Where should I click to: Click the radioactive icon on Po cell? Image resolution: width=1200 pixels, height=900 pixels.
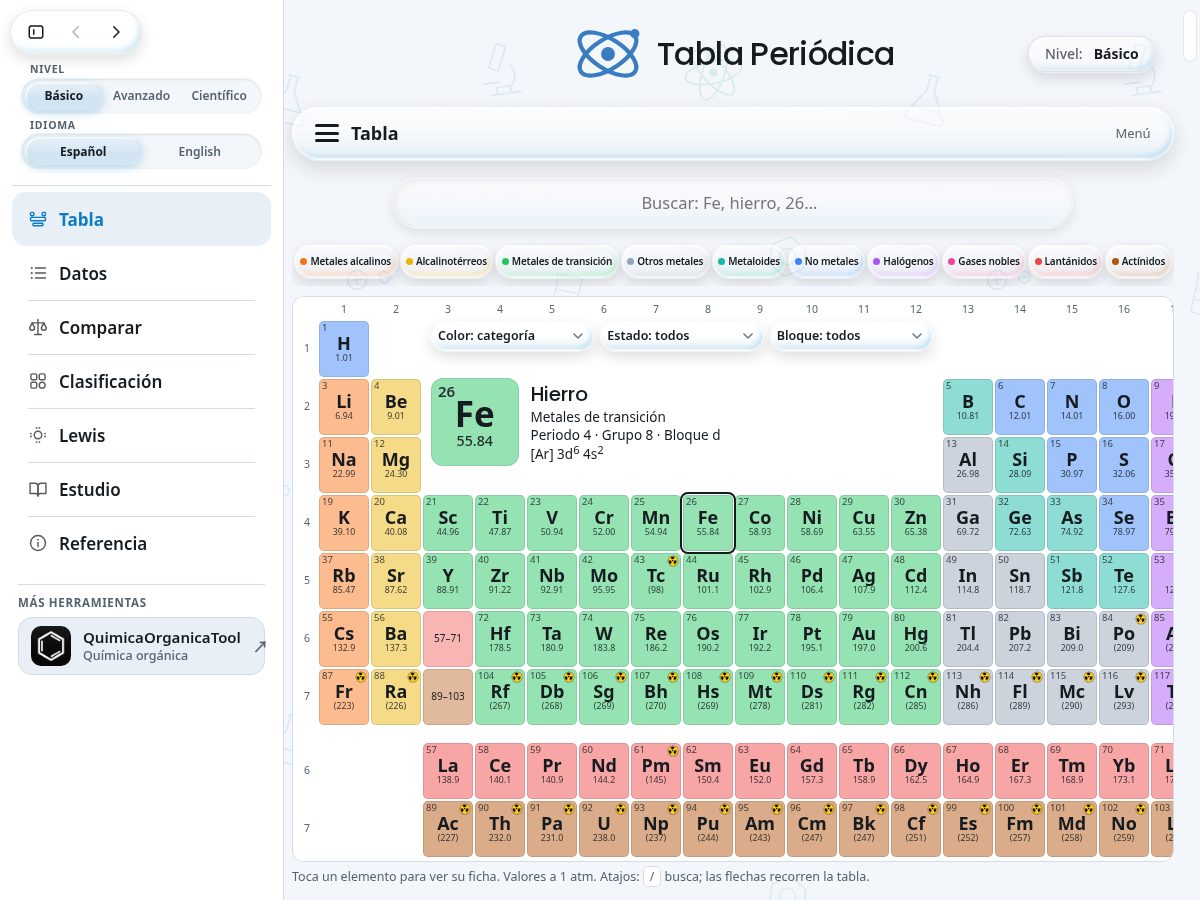[x=1139, y=618]
